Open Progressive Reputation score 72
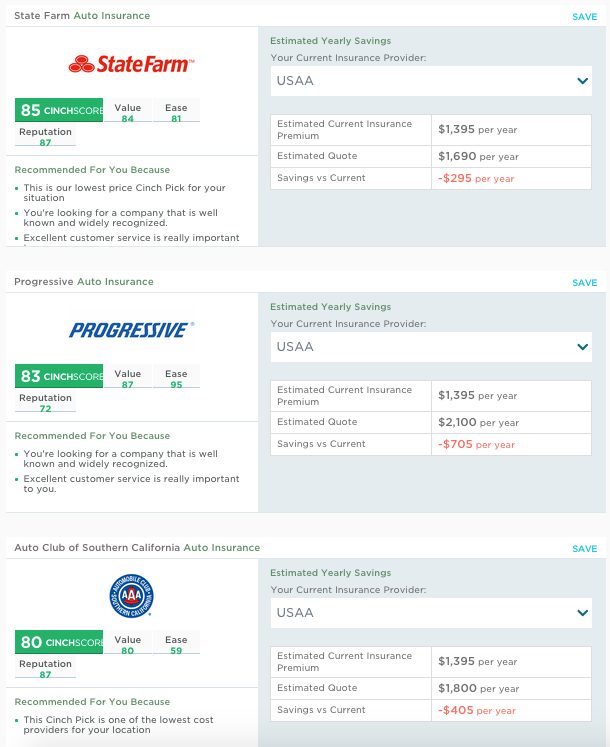Image resolution: width=610 pixels, height=747 pixels. 45,402
